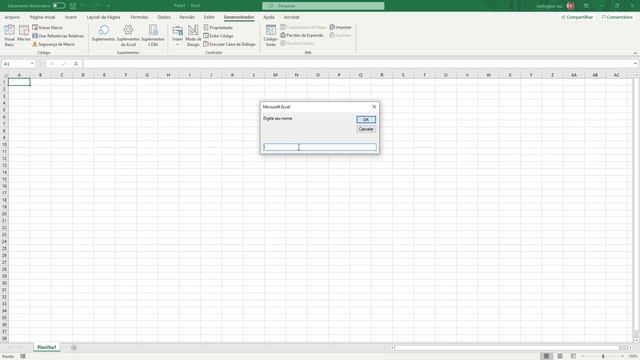
Task: Click the horizontal scrollbar
Action: (507, 348)
